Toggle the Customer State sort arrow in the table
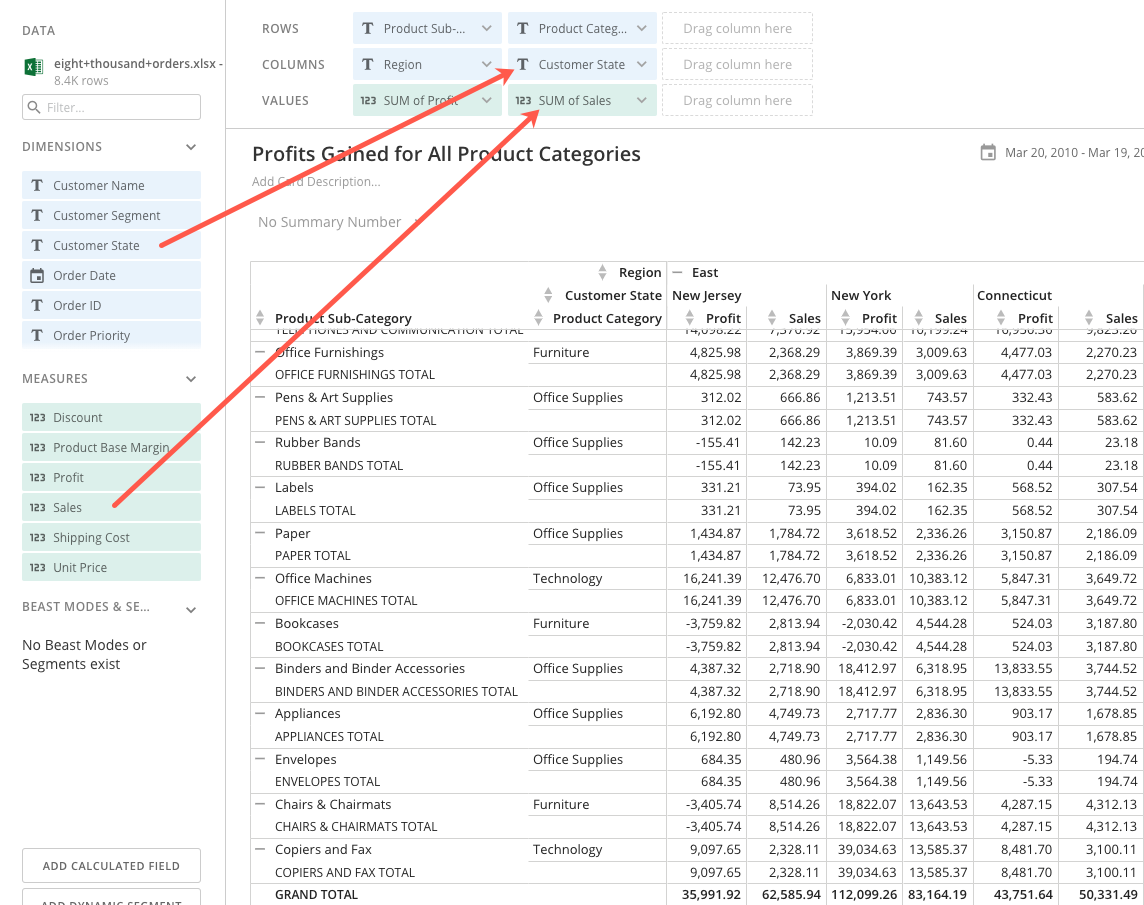The height and width of the screenshot is (905, 1144). tap(548, 295)
